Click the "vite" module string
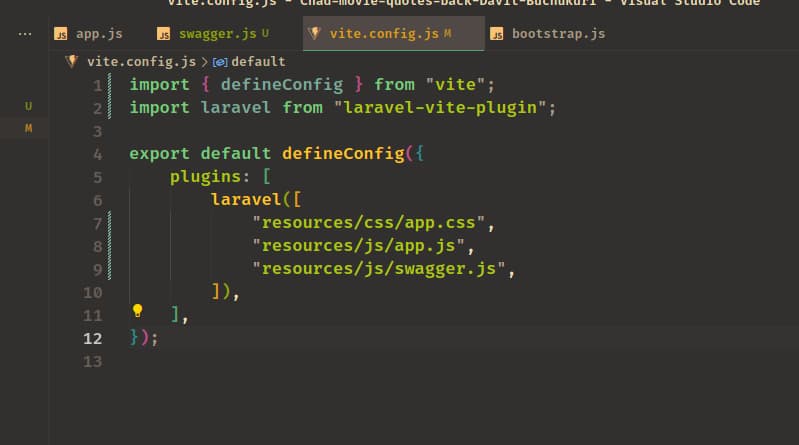799x445 pixels. point(455,85)
